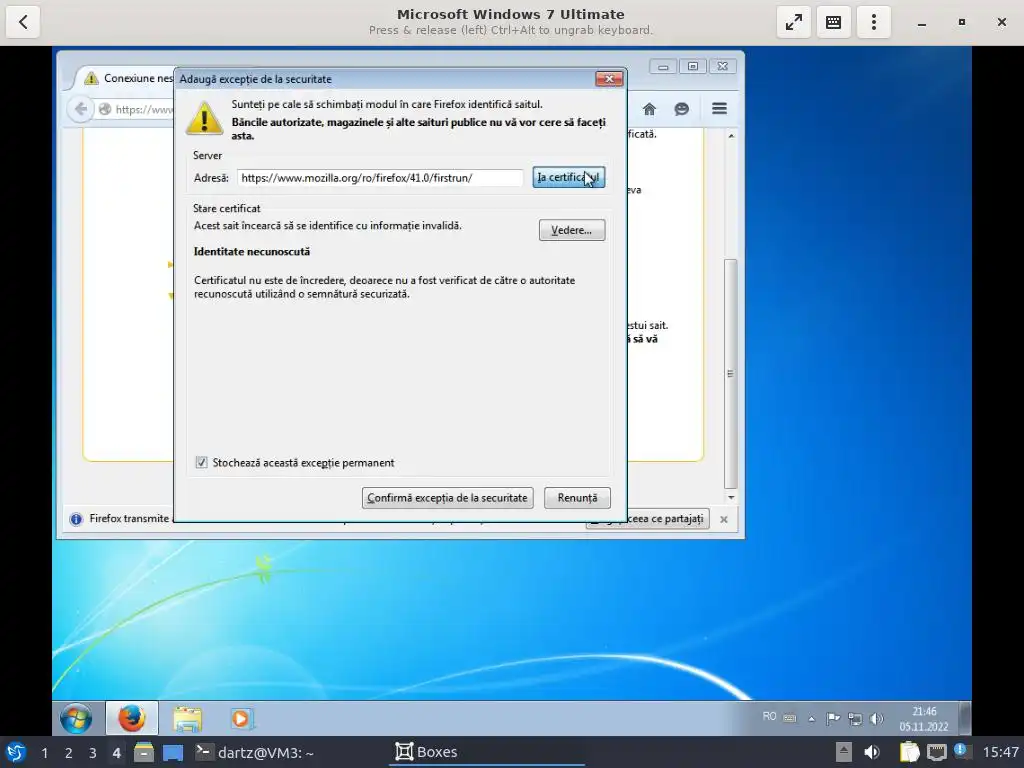Toggle Boxes fullscreen mode icon

(793, 22)
